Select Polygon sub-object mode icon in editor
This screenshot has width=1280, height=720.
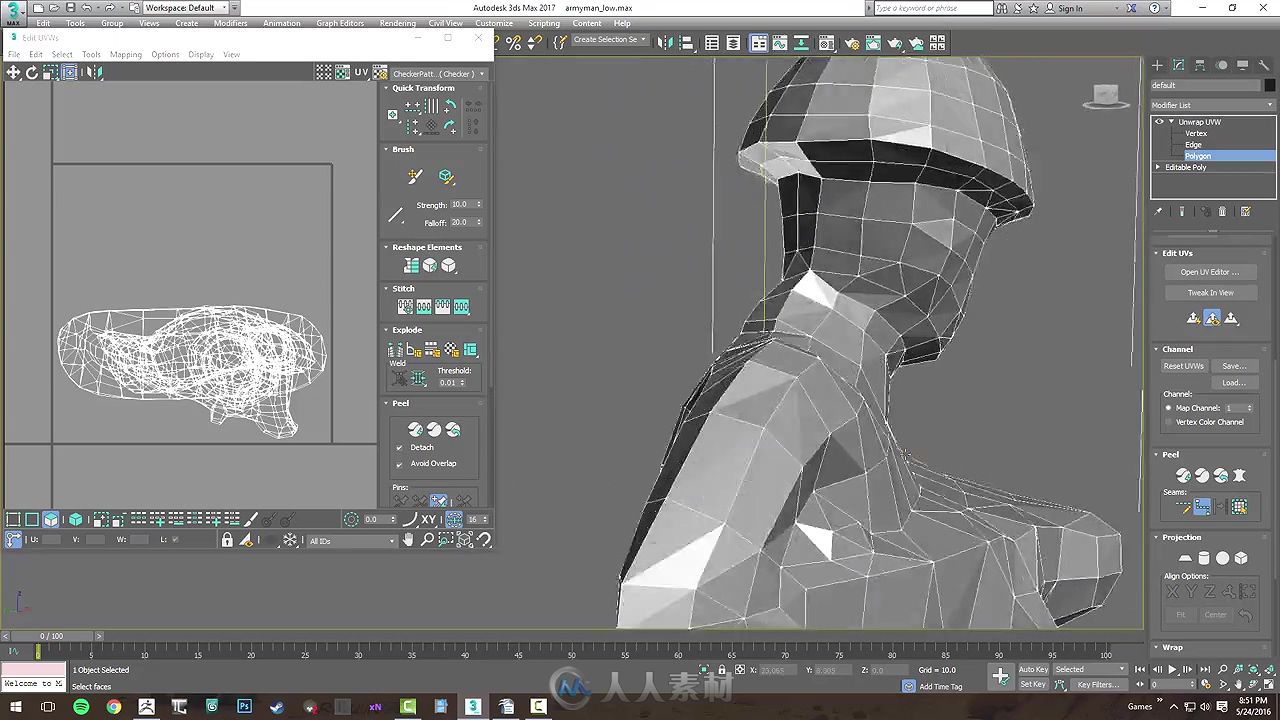point(51,519)
